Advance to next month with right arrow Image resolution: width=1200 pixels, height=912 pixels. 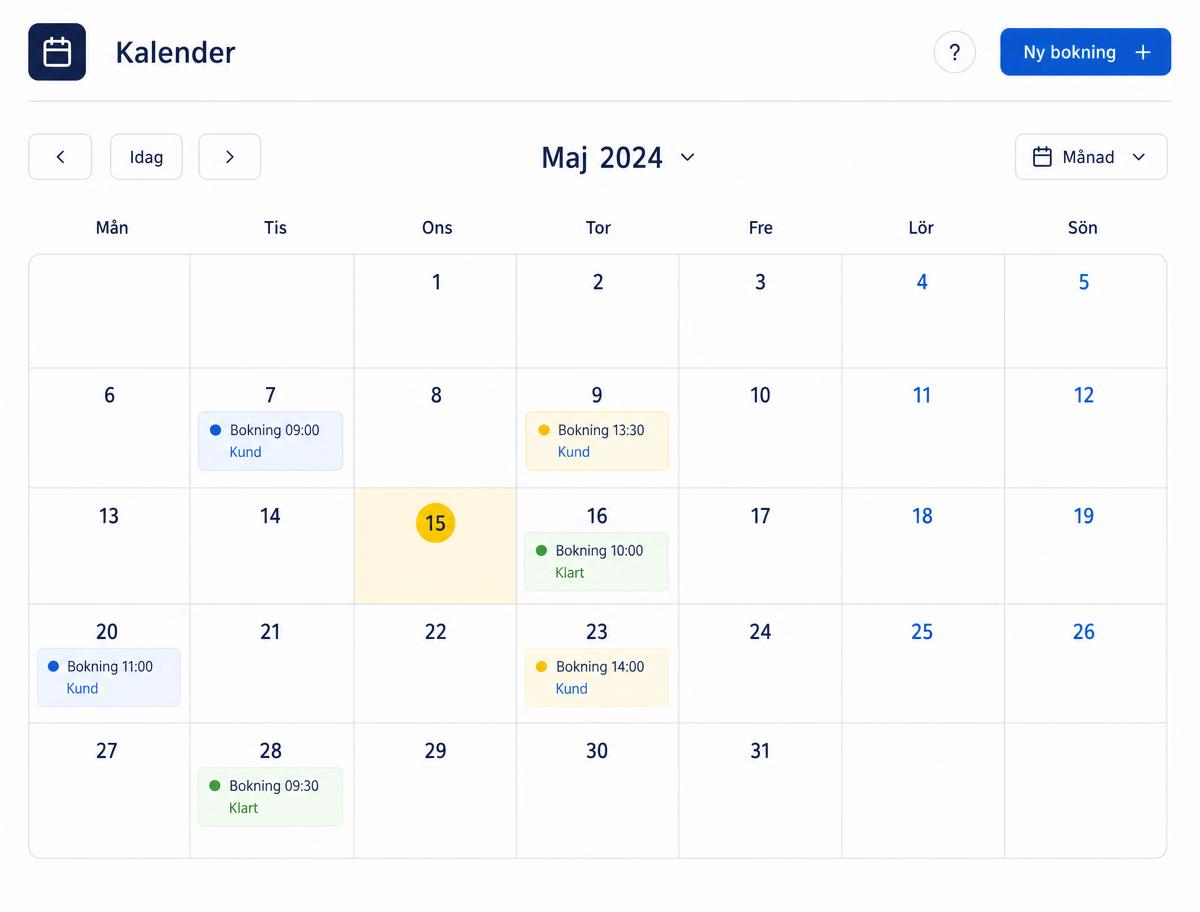(230, 157)
